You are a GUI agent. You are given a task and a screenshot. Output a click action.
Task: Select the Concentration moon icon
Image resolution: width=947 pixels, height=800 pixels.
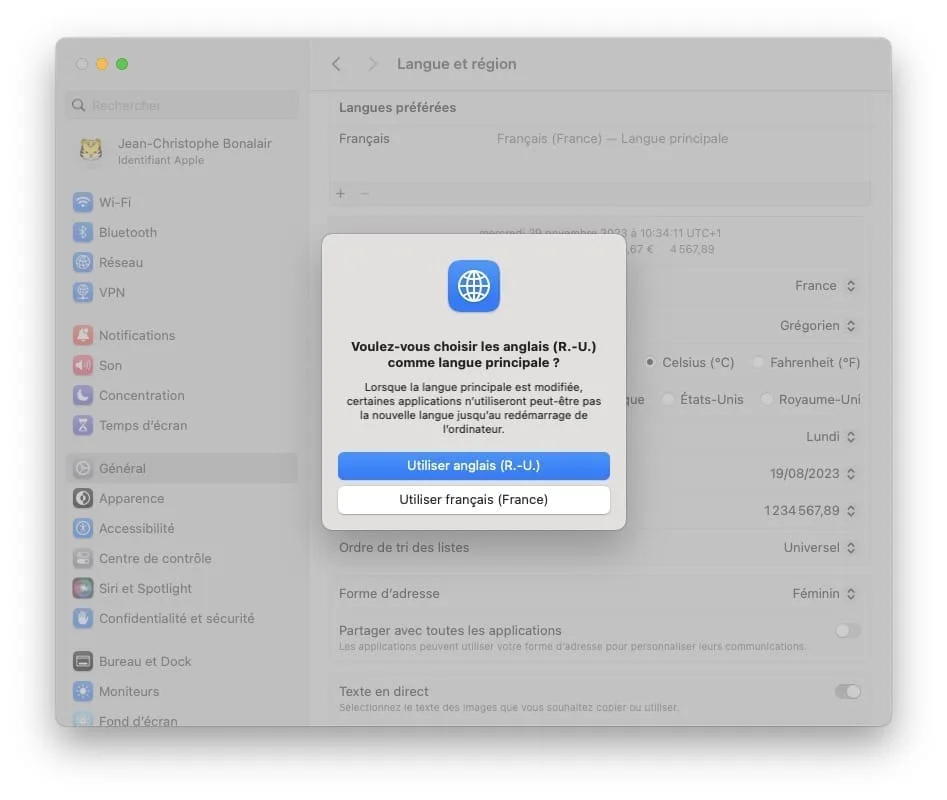click(83, 395)
